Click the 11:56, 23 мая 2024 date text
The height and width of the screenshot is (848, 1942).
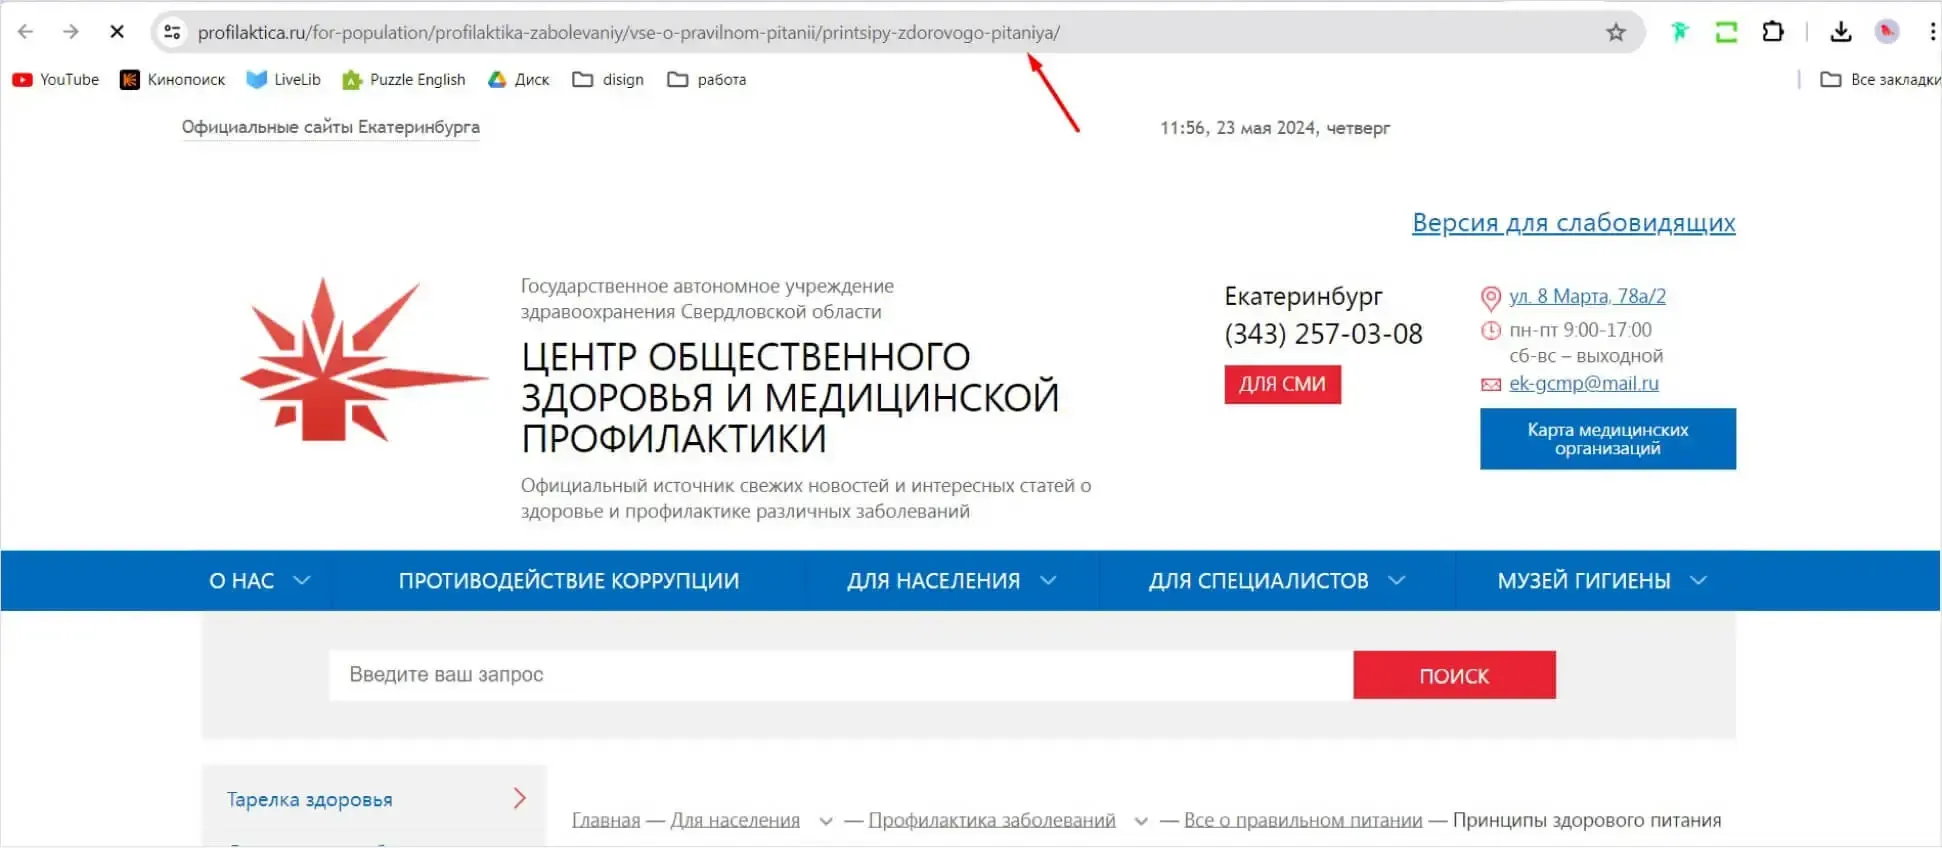(1275, 128)
